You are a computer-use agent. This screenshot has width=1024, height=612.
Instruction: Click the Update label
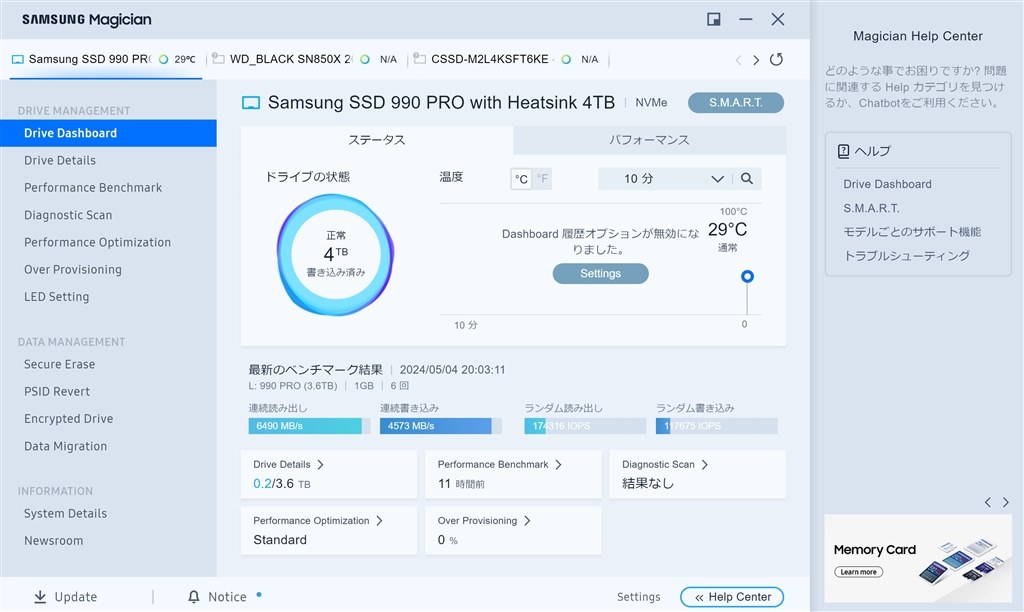tap(76, 597)
